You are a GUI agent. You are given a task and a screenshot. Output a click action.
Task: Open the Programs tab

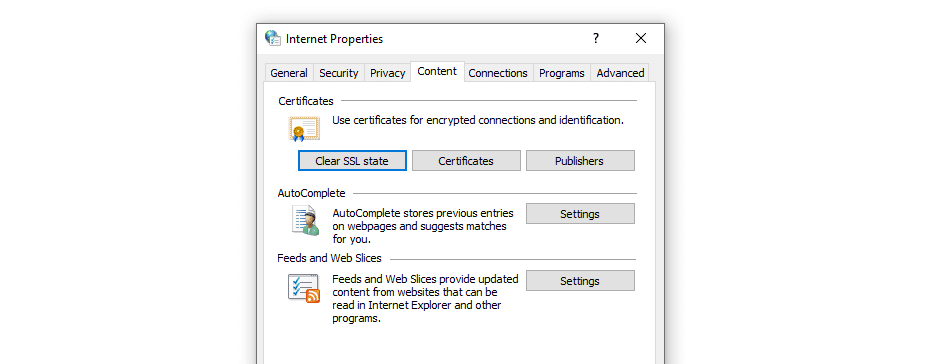tap(562, 73)
